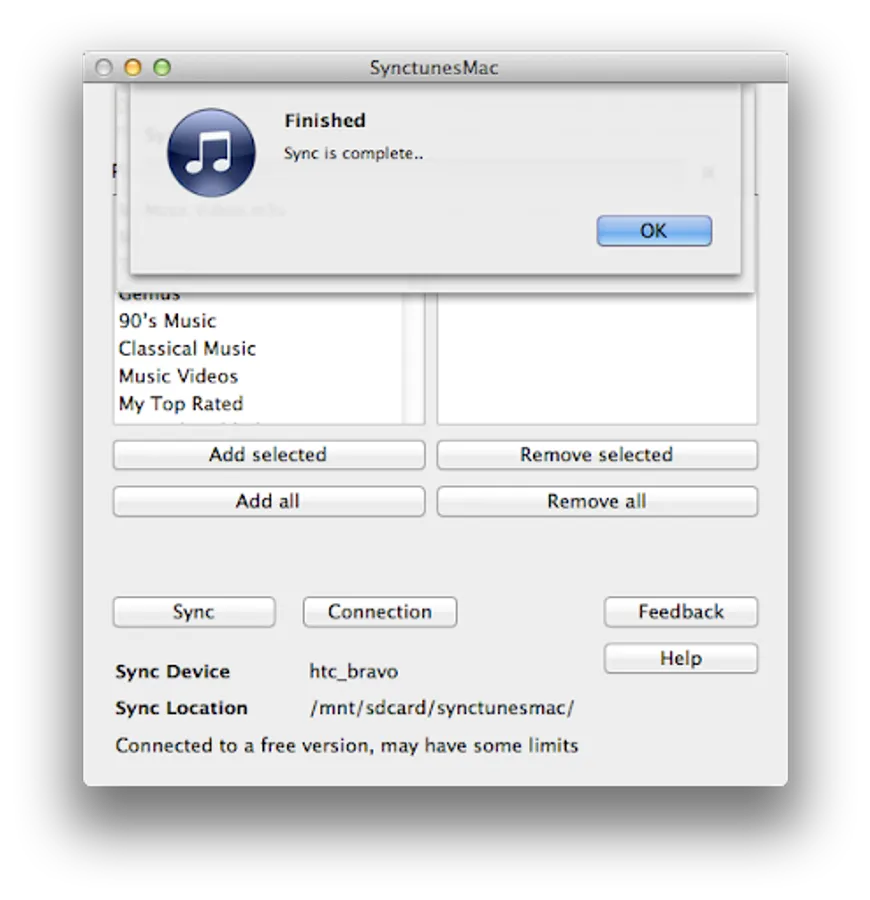This screenshot has width=870, height=900.
Task: Zoom the window with the green button
Action: point(162,67)
